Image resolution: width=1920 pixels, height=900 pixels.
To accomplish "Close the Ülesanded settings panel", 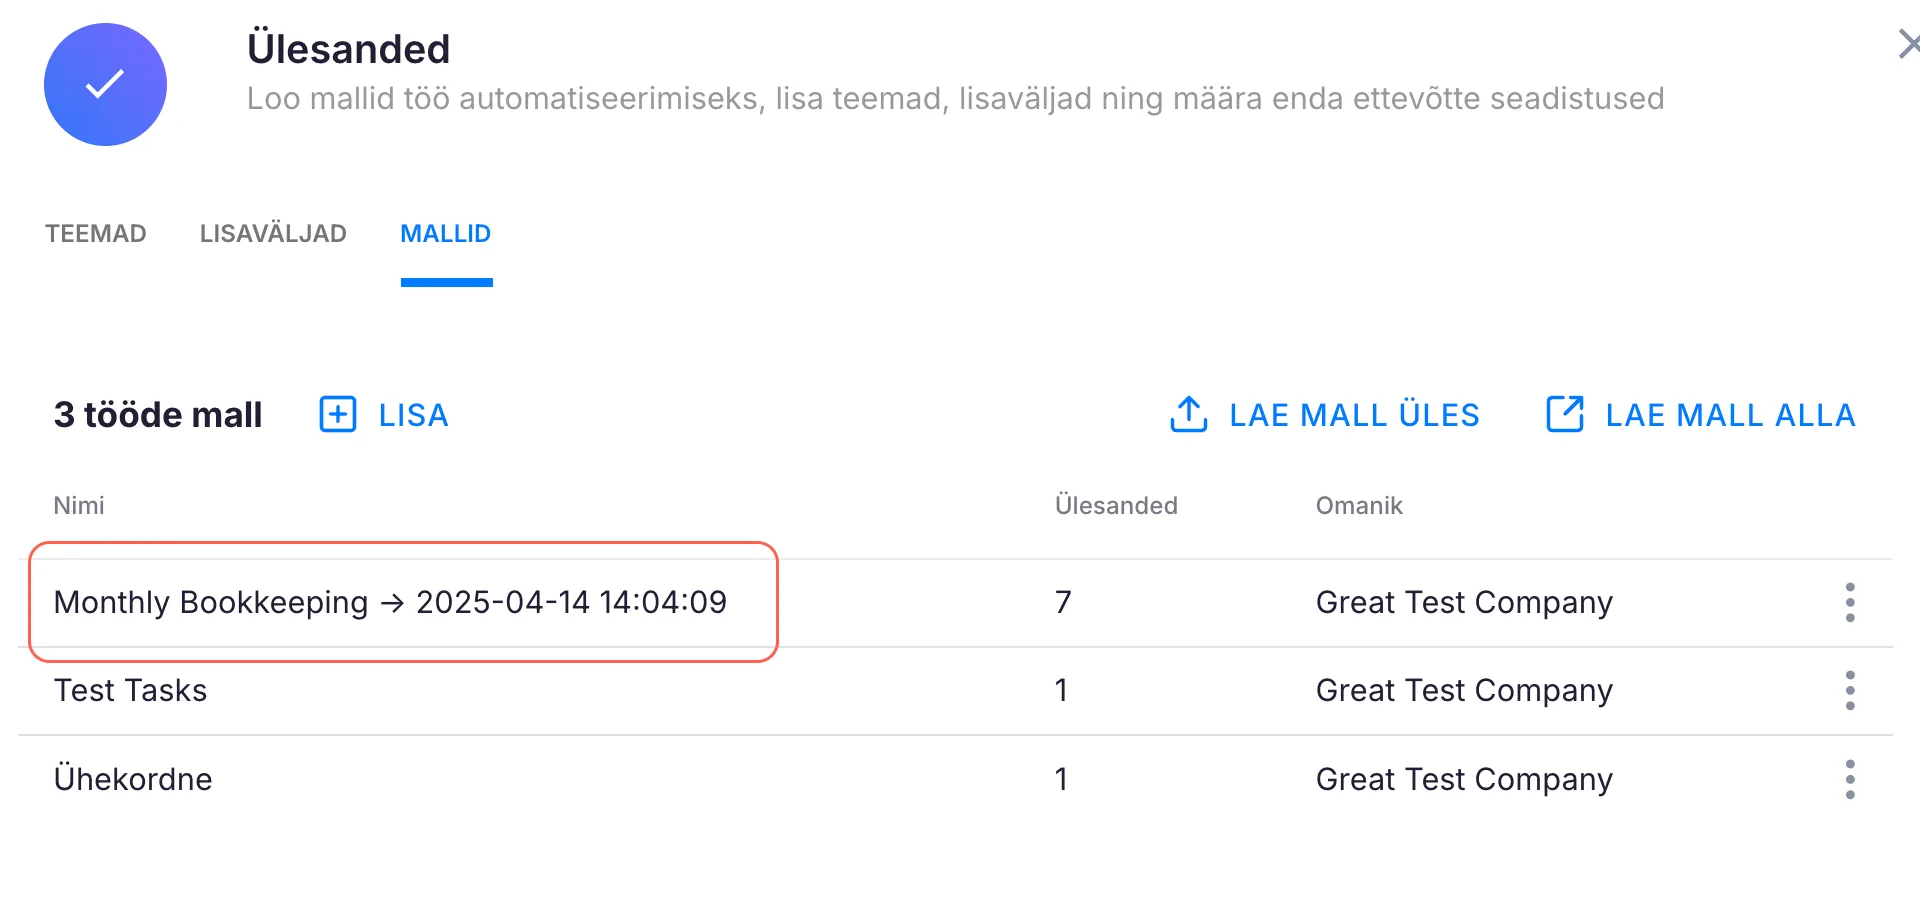I will [x=1908, y=44].
